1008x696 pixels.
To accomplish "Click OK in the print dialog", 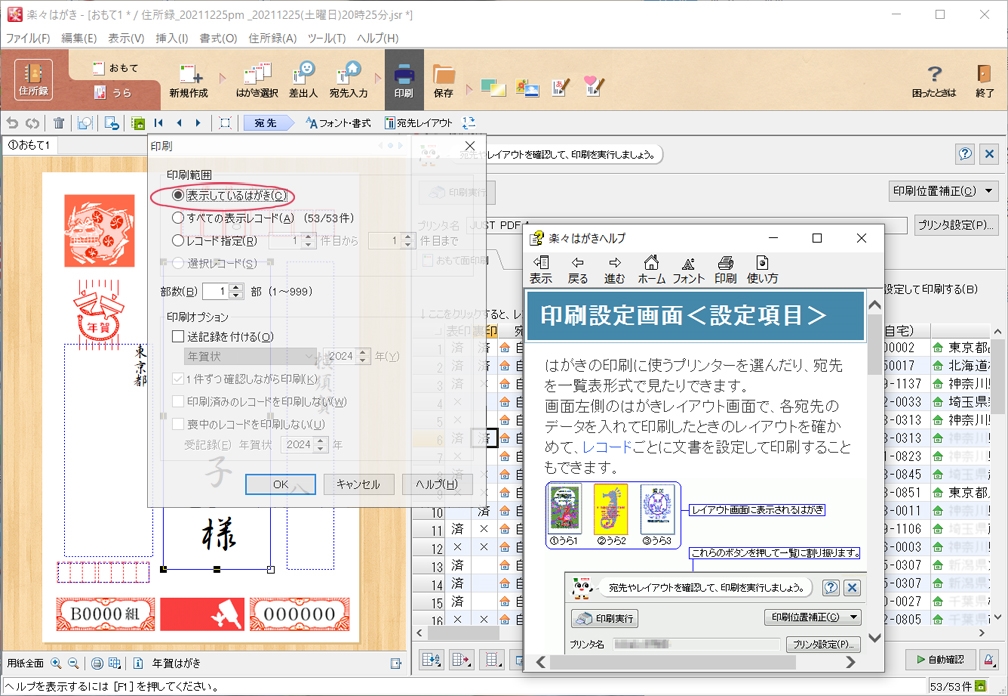I will pos(280,484).
